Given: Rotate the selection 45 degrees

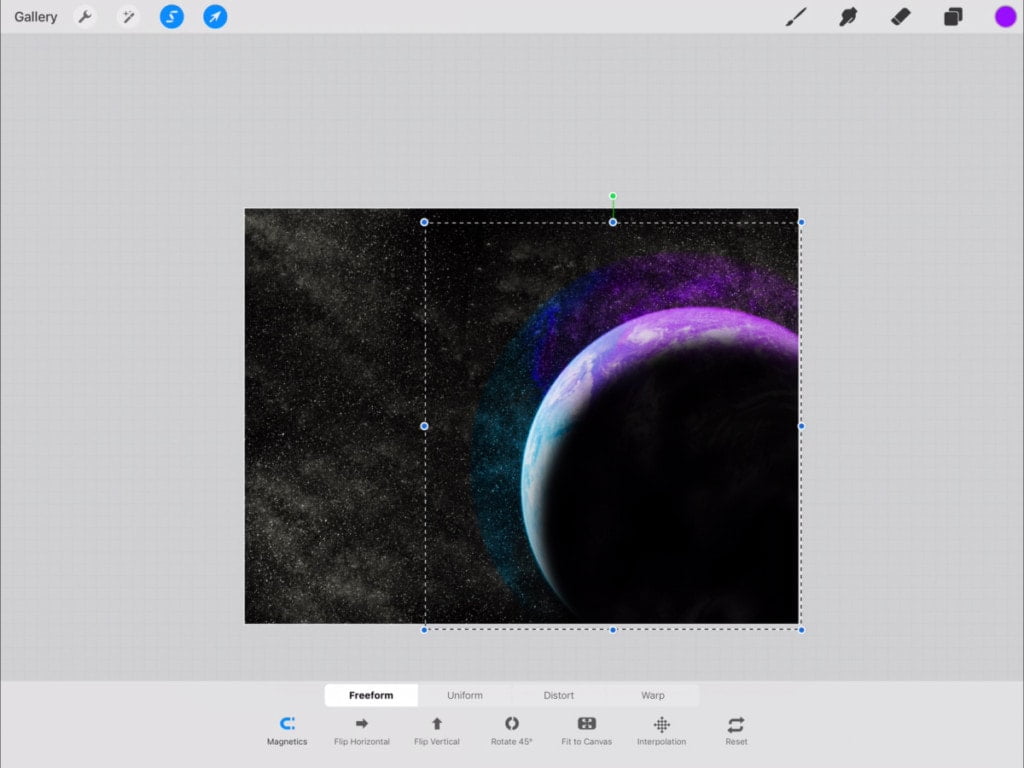Looking at the screenshot, I should point(512,729).
